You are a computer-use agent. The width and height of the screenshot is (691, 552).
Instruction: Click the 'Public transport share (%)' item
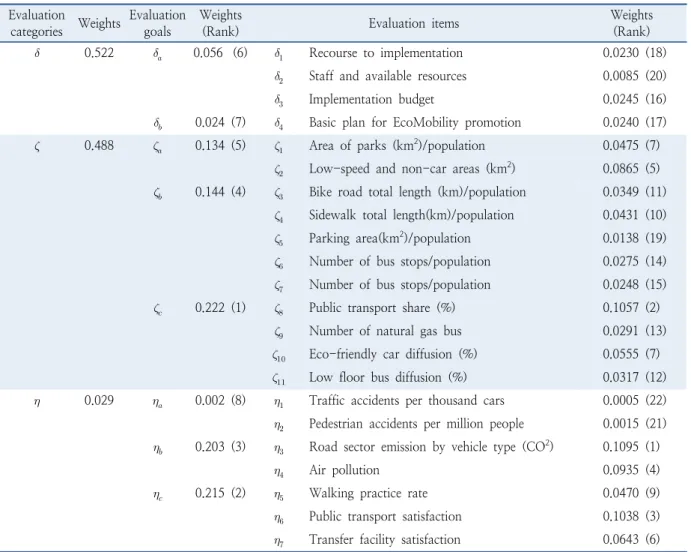point(382,307)
